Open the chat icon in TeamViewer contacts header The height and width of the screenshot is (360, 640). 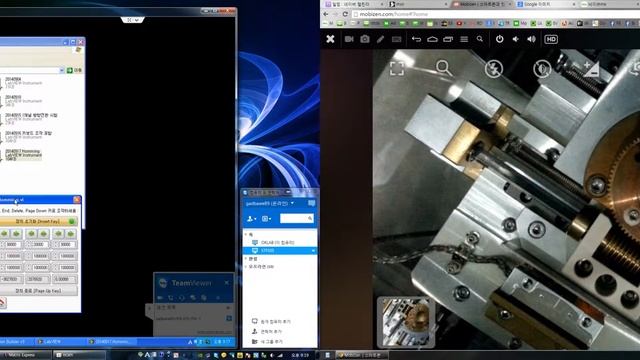[x=311, y=203]
